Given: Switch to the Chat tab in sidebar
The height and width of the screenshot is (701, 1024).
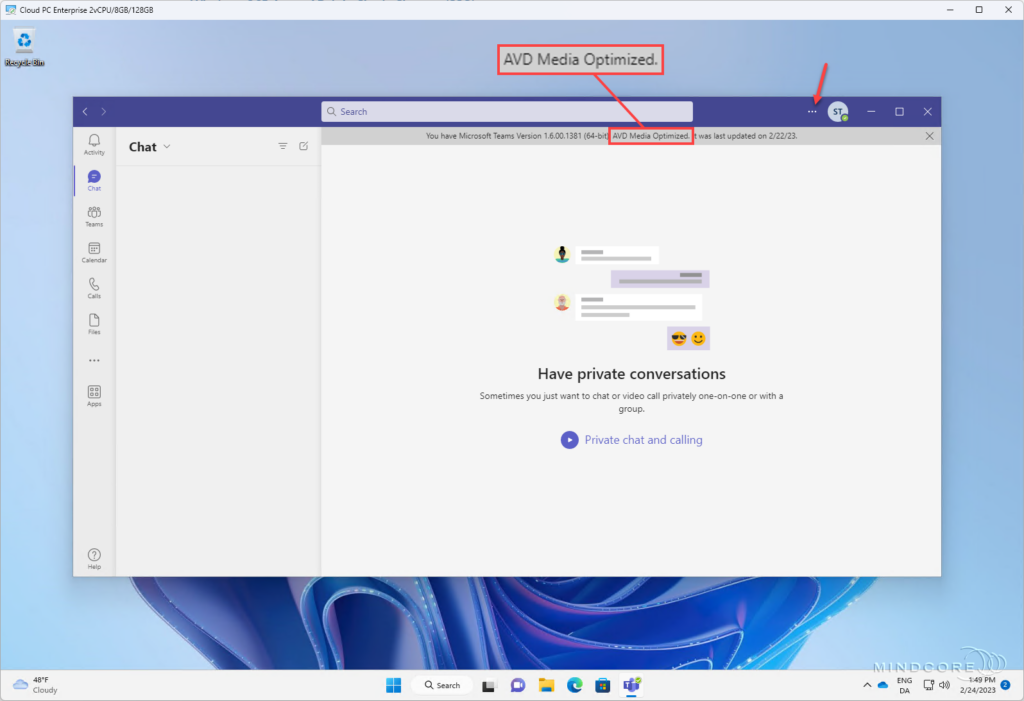Looking at the screenshot, I should (x=94, y=180).
